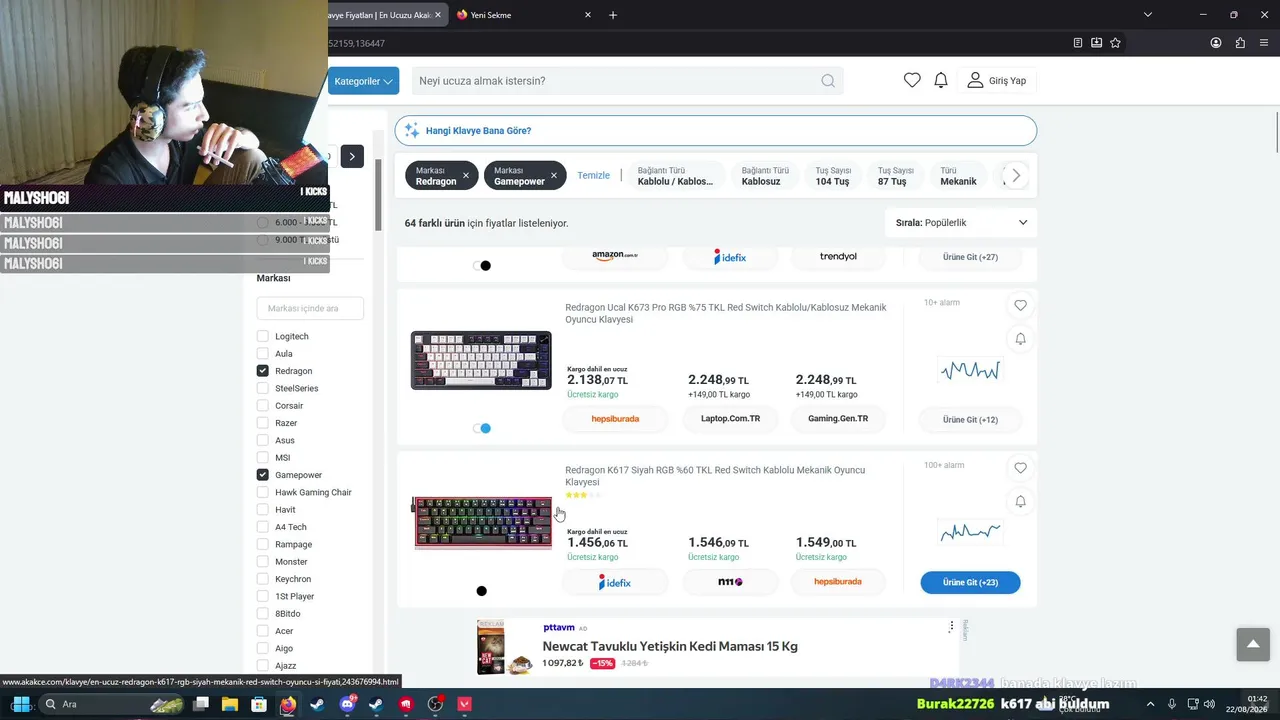Open the browser extensions puzzle icon
1280x720 pixels.
pyautogui.click(x=1240, y=43)
